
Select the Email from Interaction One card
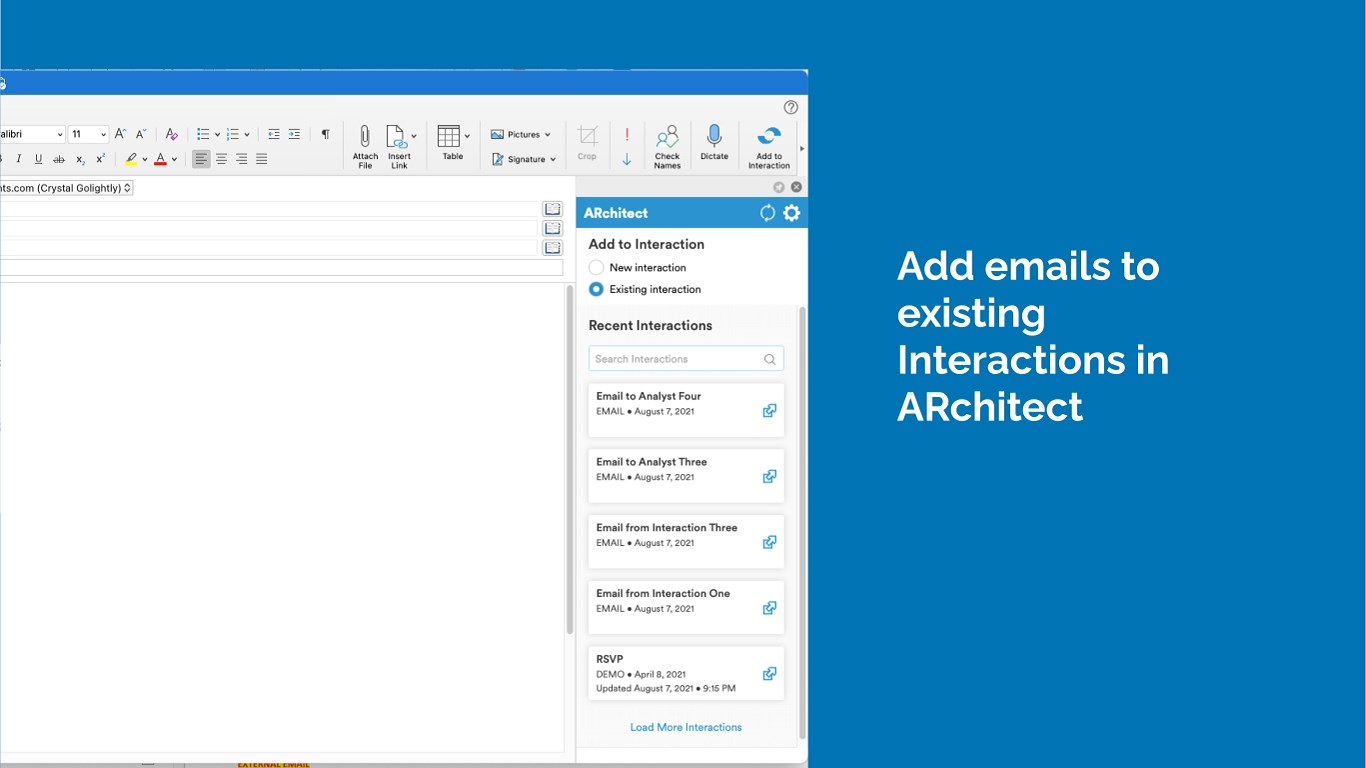click(x=686, y=608)
